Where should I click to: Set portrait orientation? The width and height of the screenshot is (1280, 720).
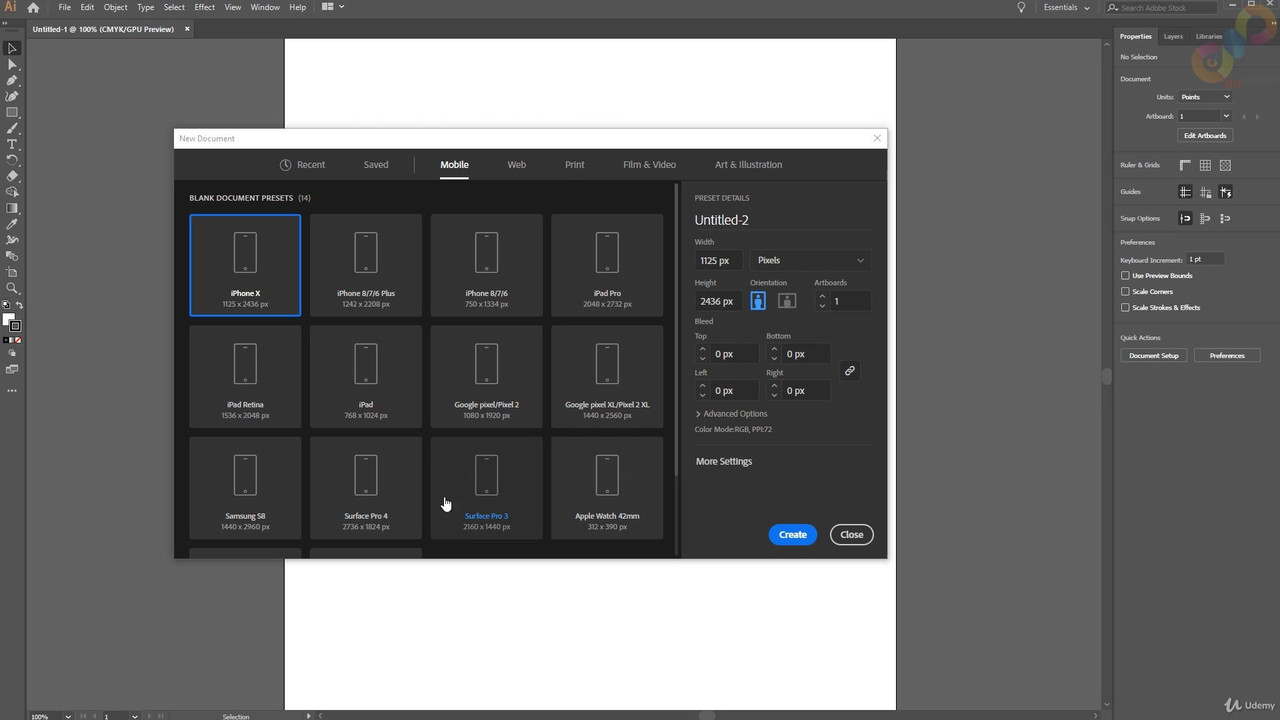[758, 301]
